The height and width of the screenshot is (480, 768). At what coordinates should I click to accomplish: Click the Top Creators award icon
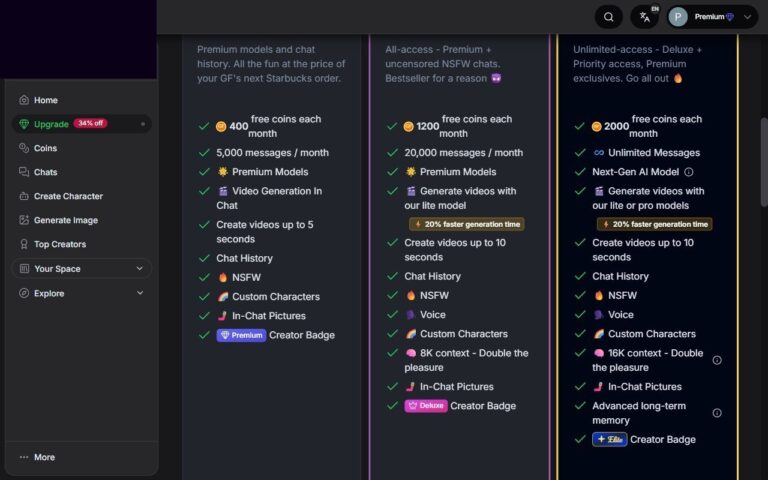point(24,244)
